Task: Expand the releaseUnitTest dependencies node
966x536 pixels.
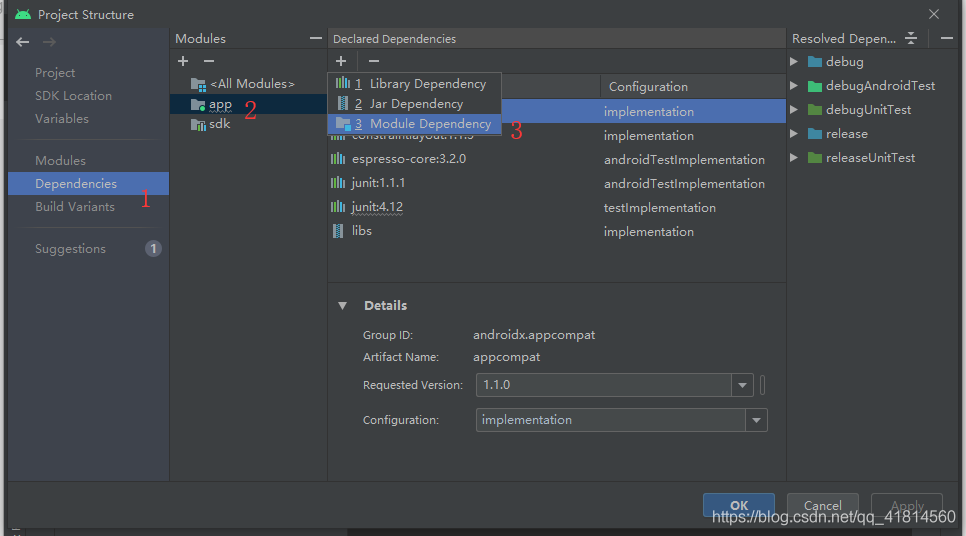Action: [x=794, y=158]
